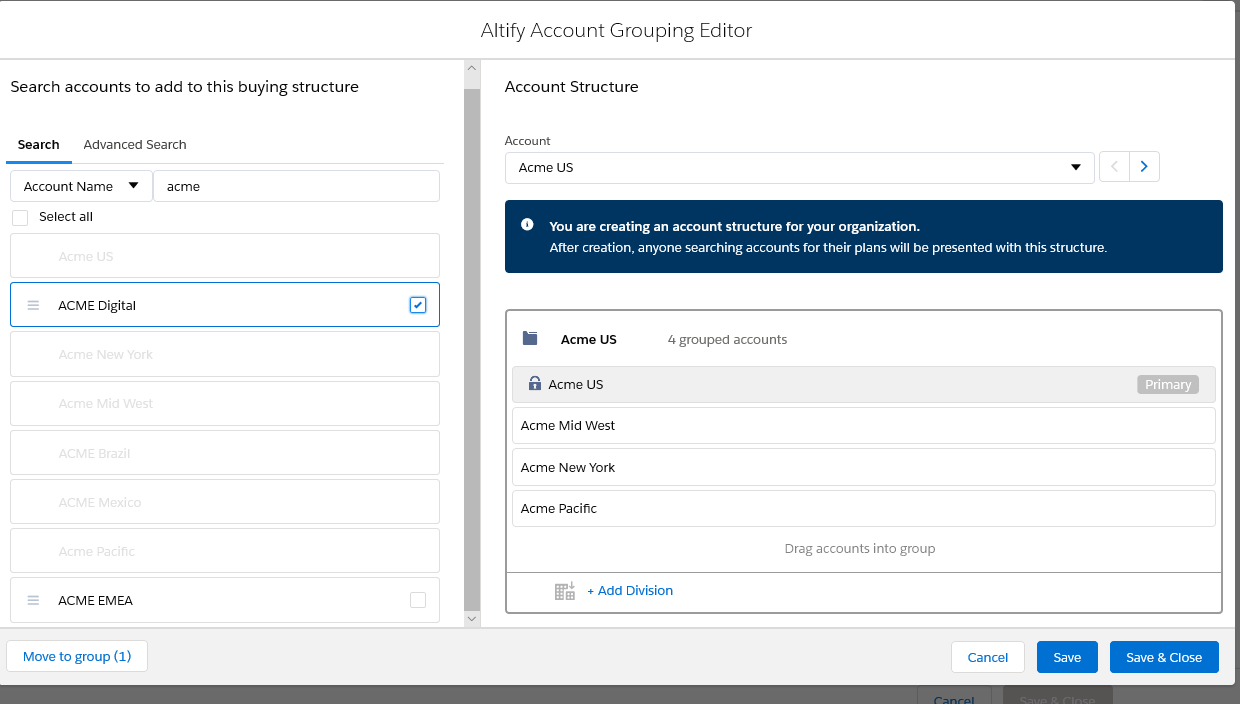The height and width of the screenshot is (704, 1240).
Task: Tick the Select all checkbox
Action: (x=20, y=217)
